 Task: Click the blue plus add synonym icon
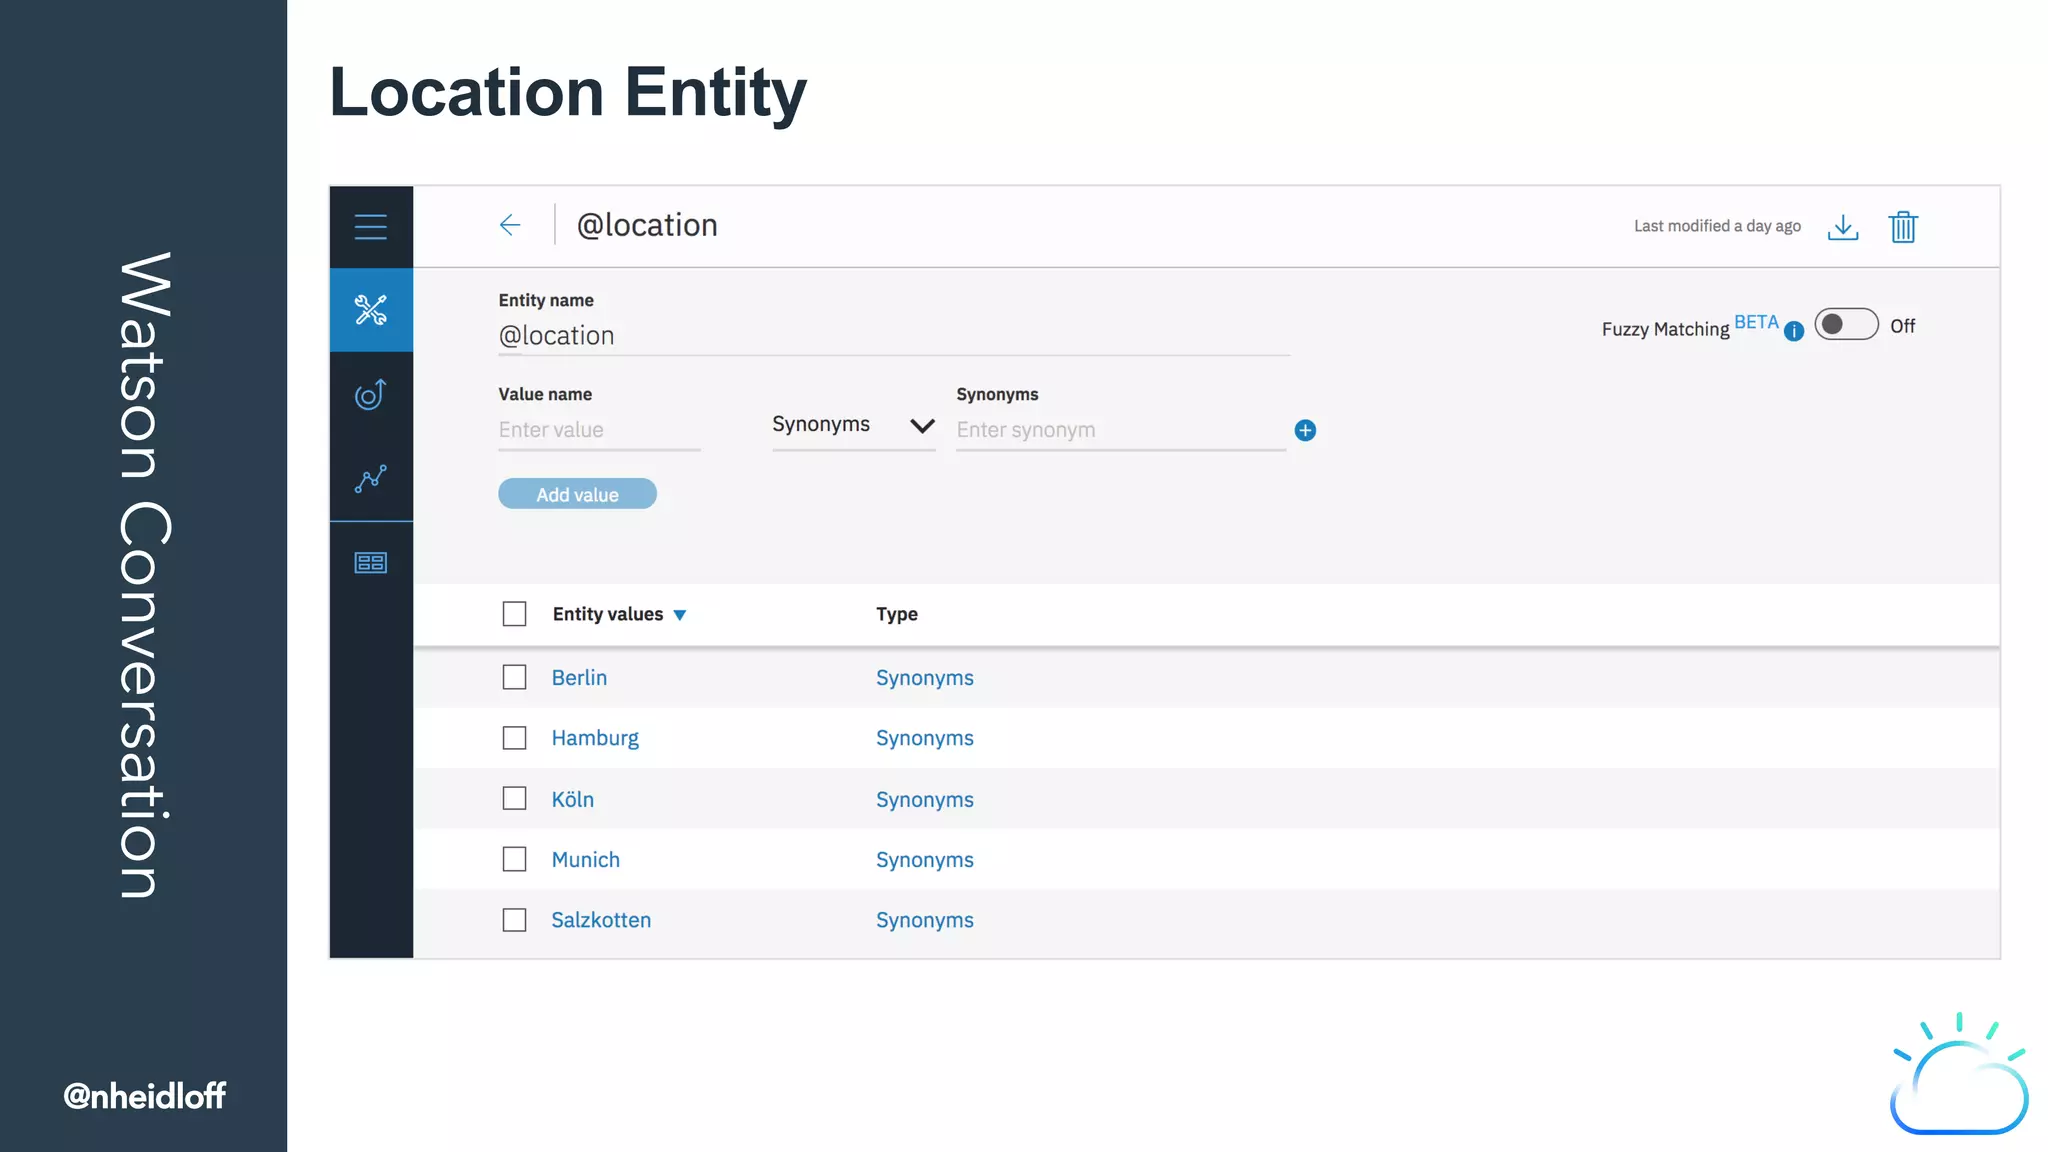1305,430
